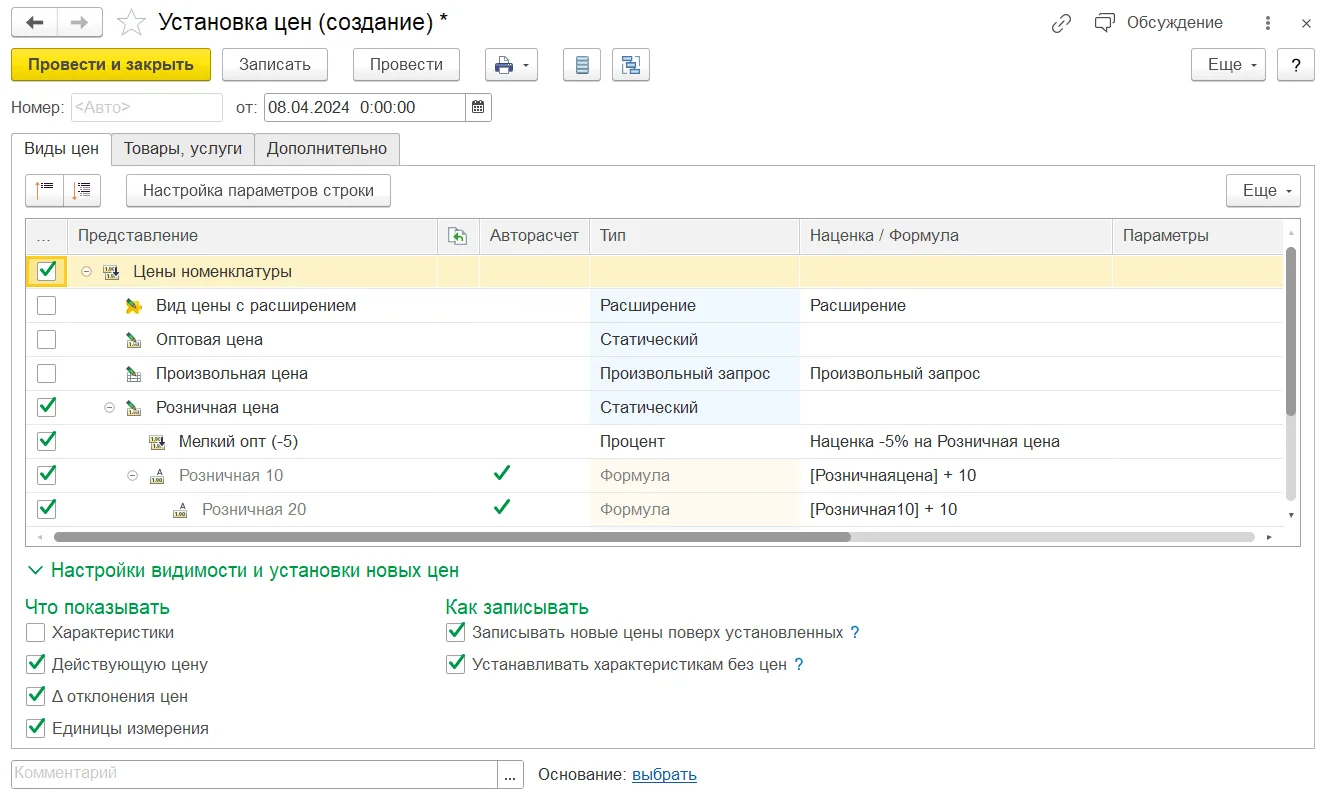The width and height of the screenshot is (1330, 804).
Task: Click the back navigation arrow
Action: 35,23
